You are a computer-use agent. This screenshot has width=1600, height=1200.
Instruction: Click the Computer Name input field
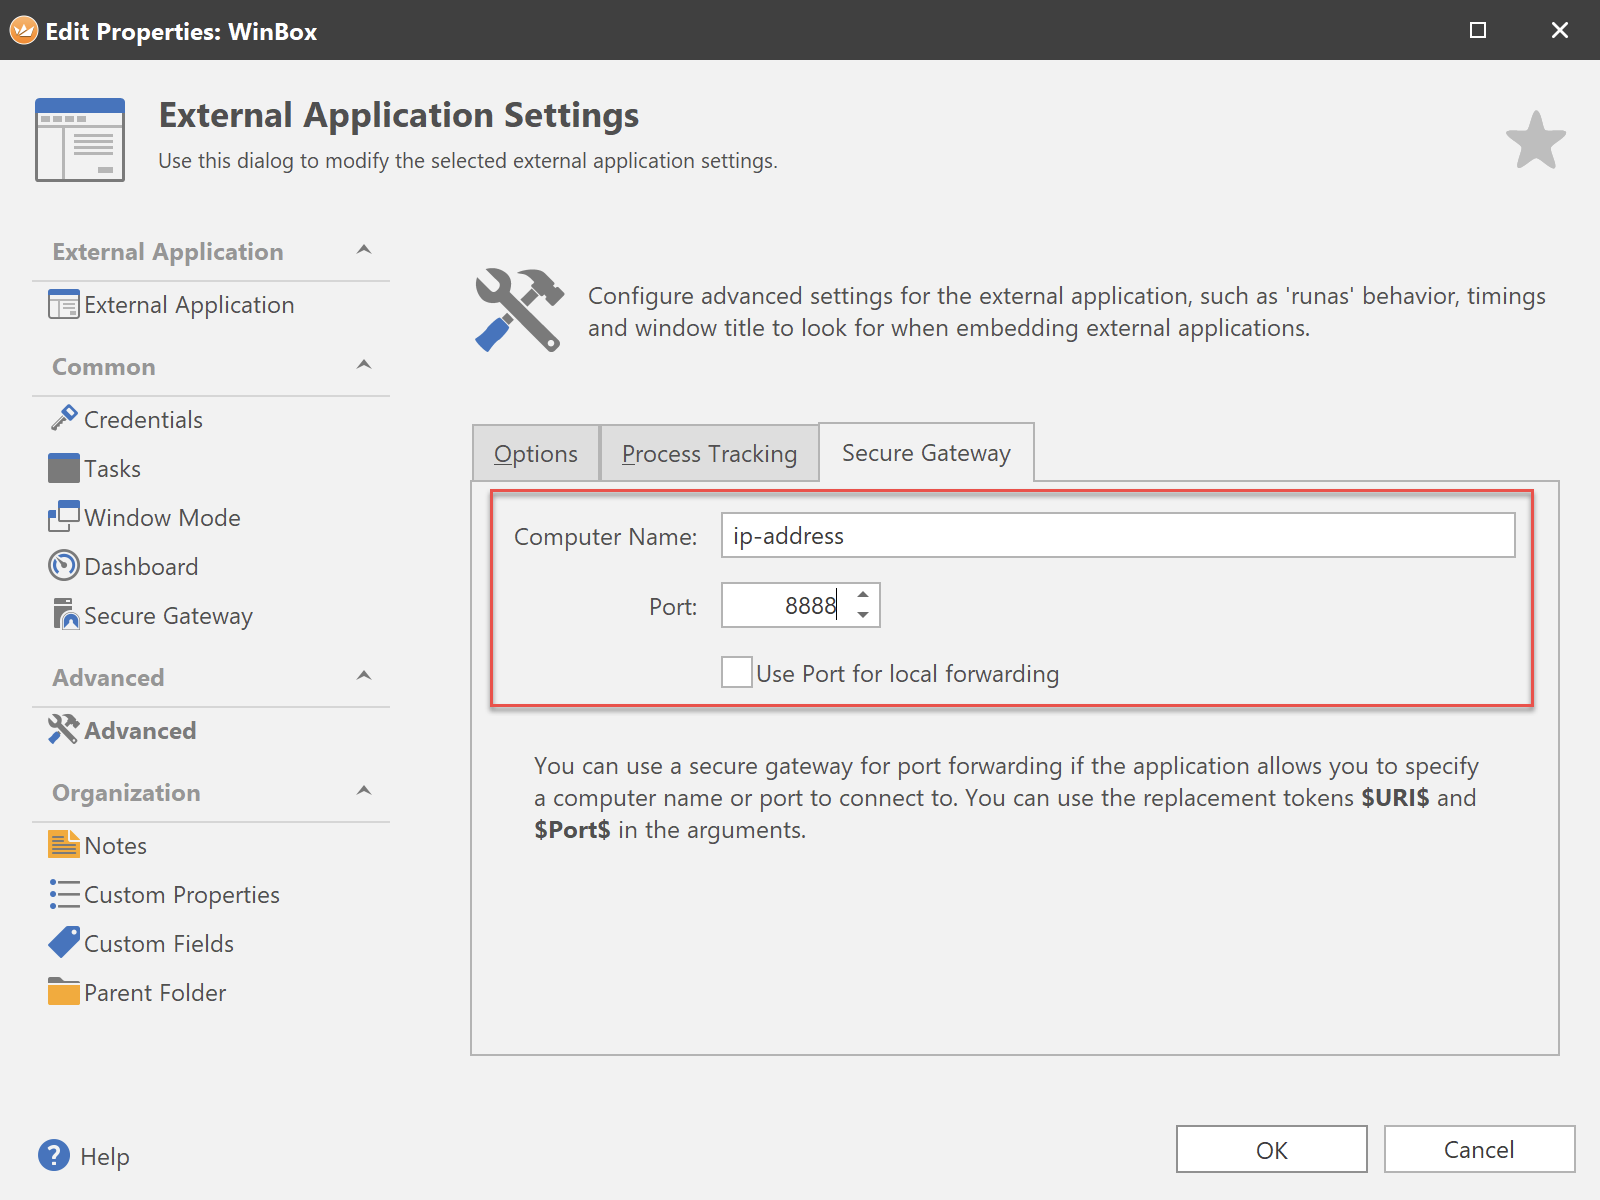click(1117, 536)
